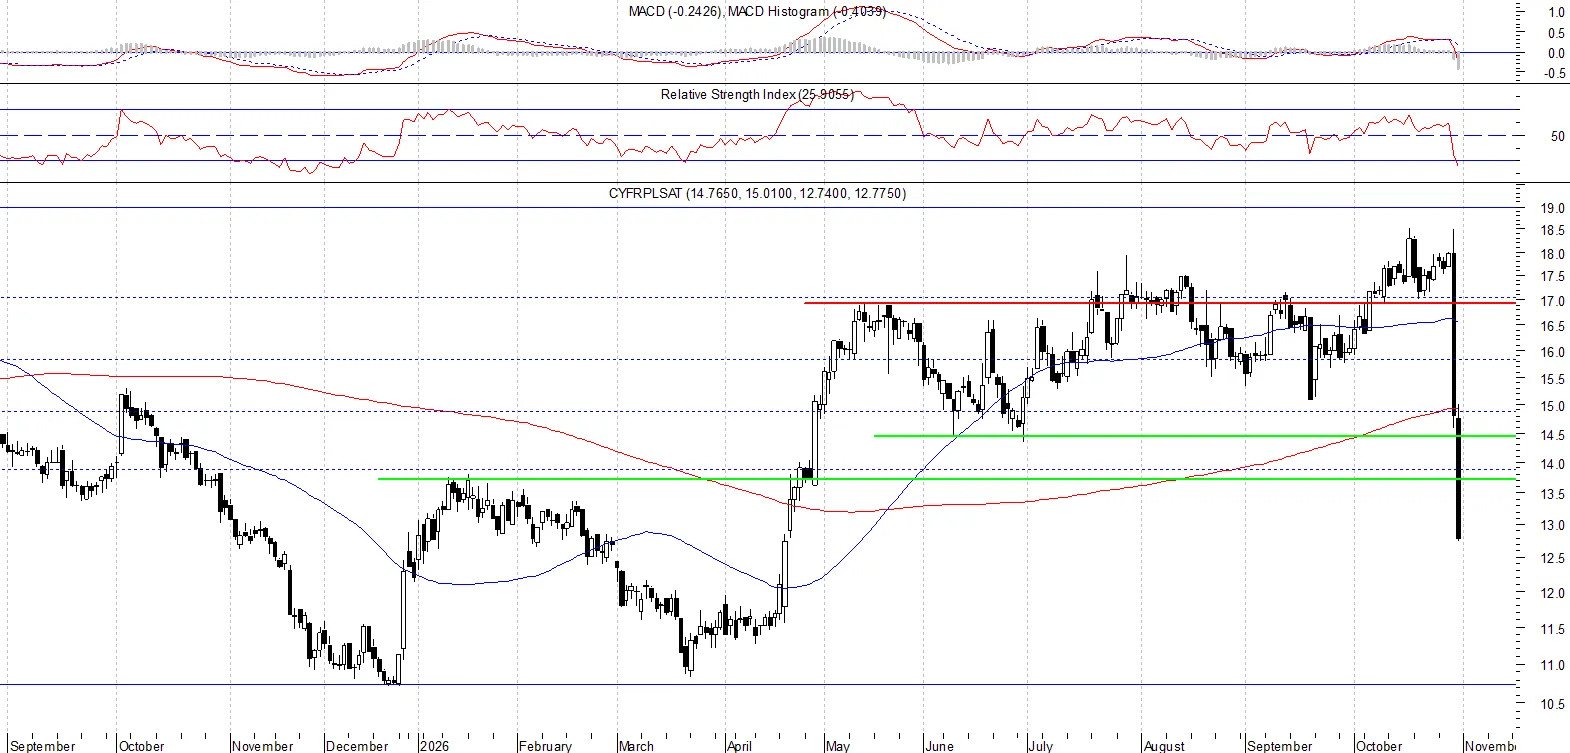
Task: Click the December label on date axis
Action: coord(357,745)
